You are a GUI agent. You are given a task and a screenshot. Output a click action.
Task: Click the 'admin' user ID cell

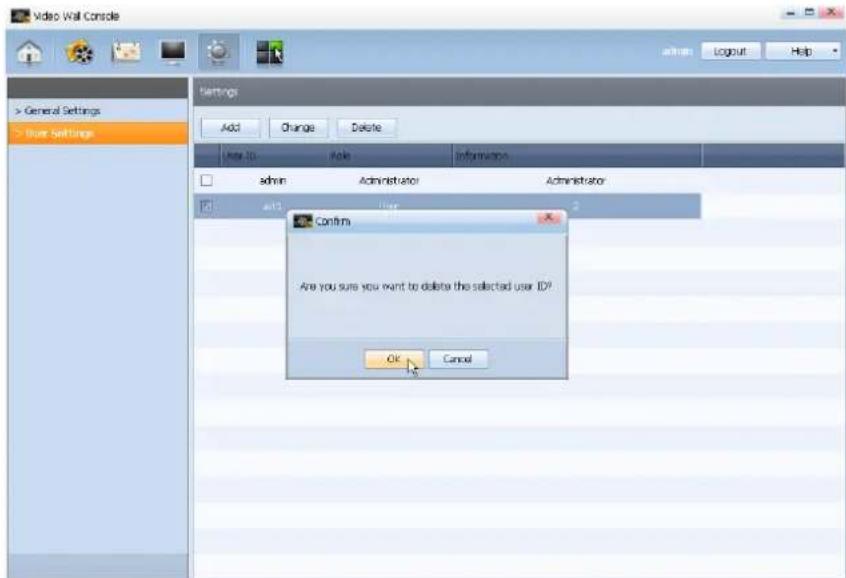[x=272, y=181]
